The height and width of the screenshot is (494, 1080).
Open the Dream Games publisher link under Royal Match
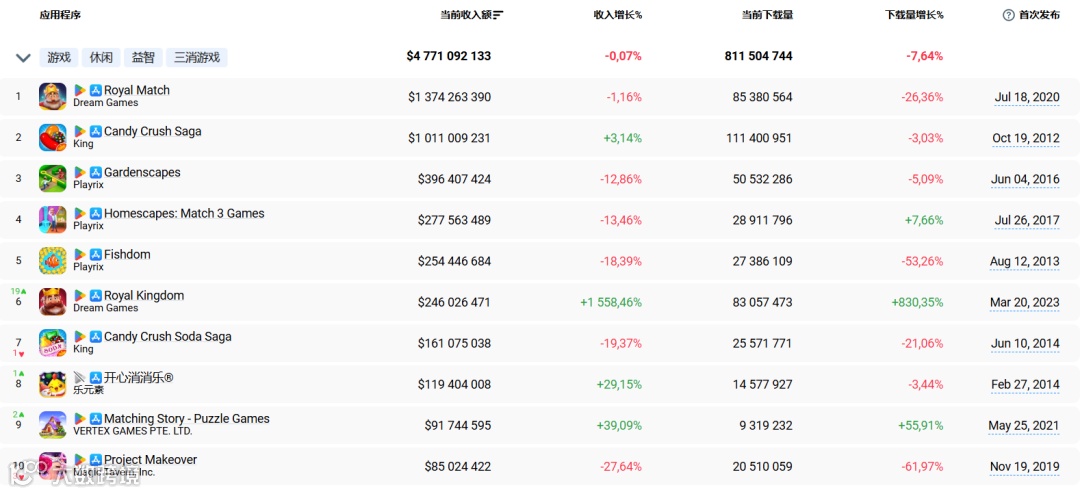coord(105,103)
